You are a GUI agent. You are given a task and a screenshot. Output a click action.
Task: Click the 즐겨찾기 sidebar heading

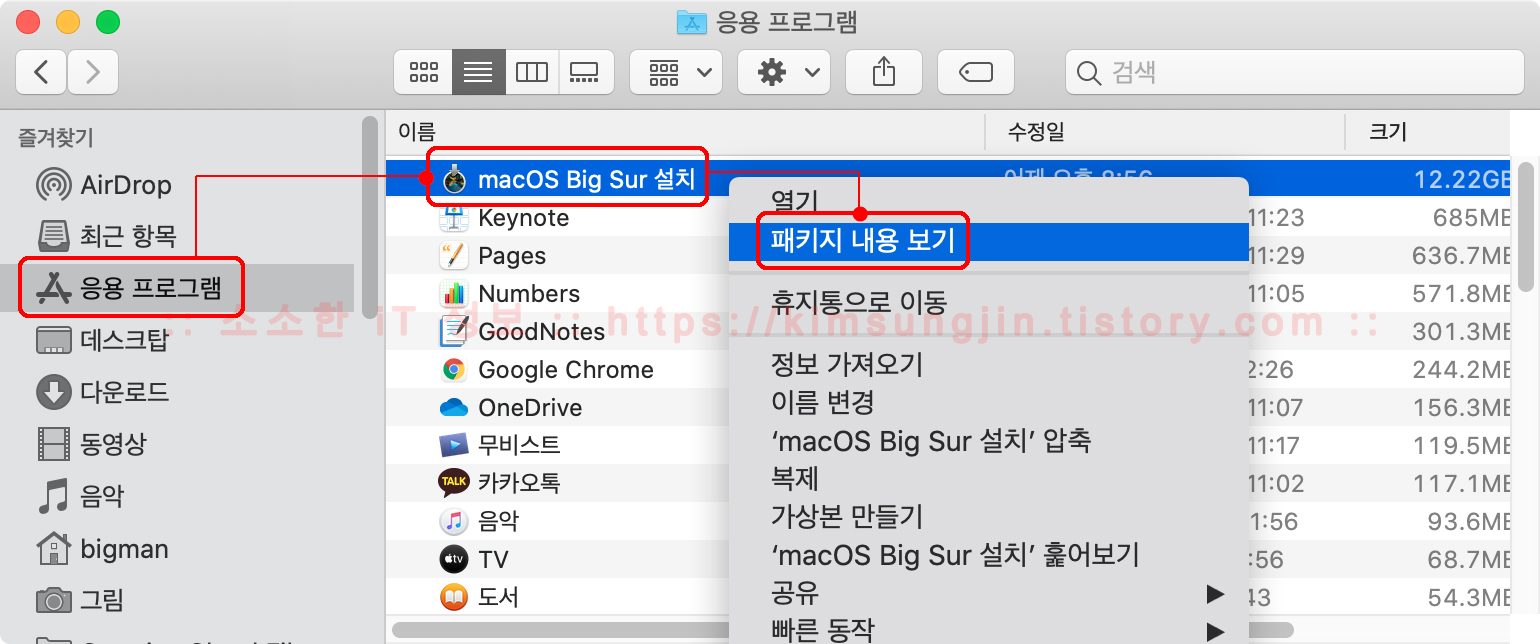tap(56, 138)
